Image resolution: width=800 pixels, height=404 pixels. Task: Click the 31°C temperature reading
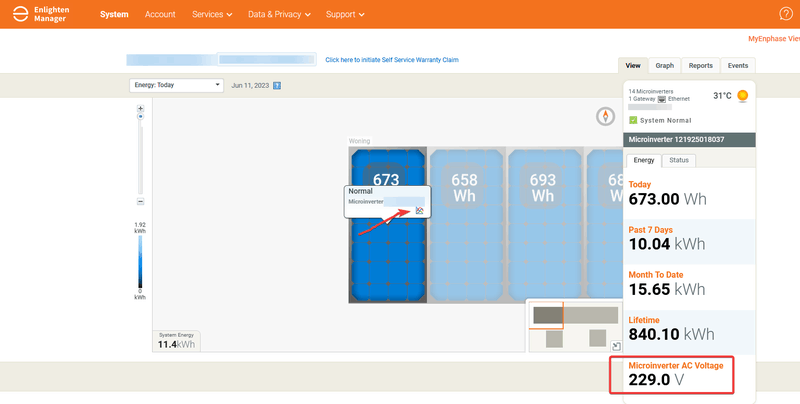722,96
